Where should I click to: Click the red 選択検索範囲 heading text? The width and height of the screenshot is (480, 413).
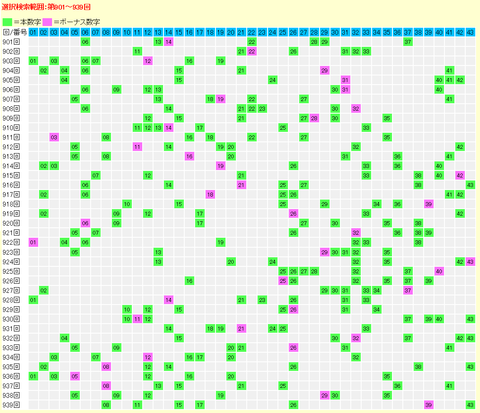pyautogui.click(x=46, y=7)
